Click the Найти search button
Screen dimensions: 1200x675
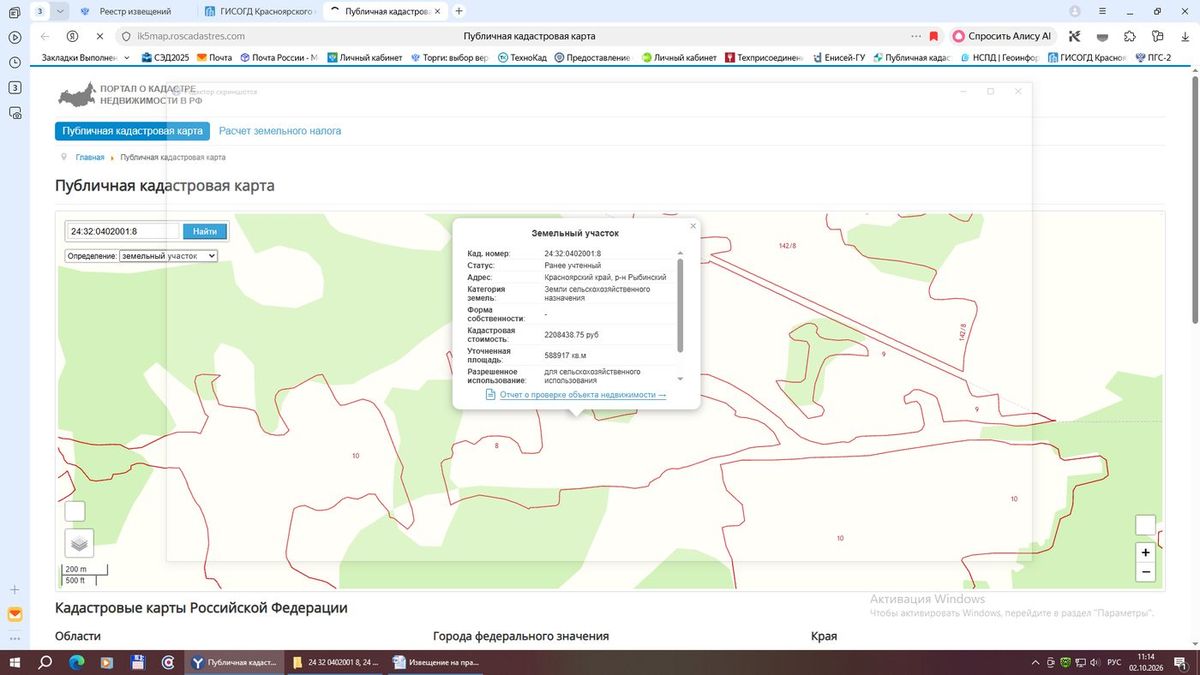coord(205,231)
